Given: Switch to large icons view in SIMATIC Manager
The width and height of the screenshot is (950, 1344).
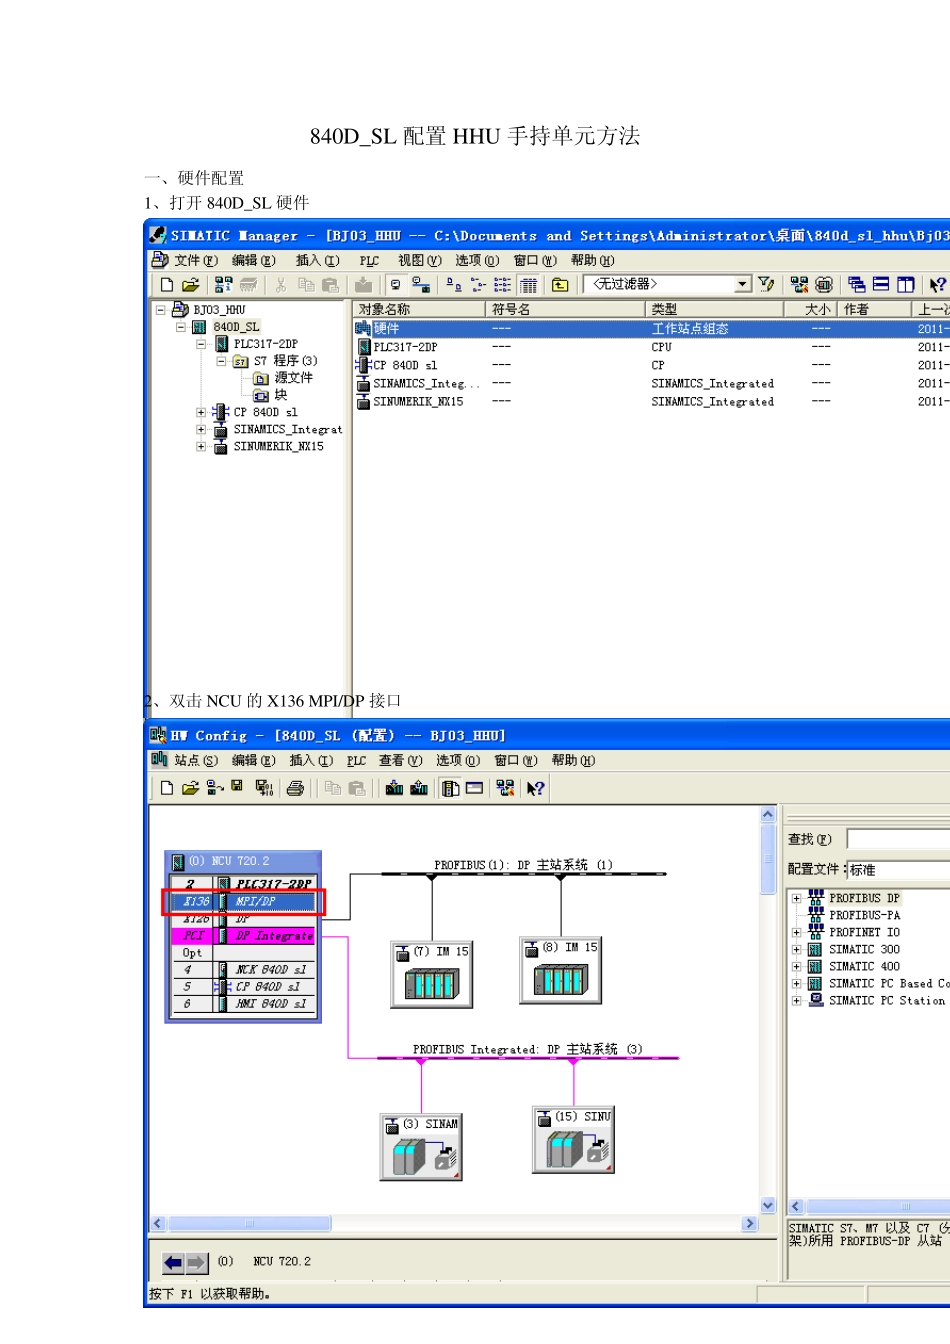Looking at the screenshot, I should pos(454,285).
